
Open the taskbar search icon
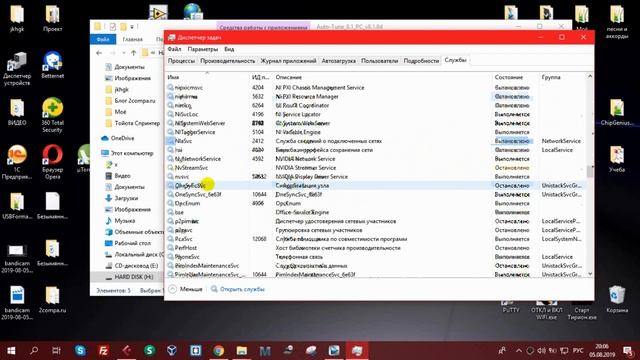(x=34, y=351)
